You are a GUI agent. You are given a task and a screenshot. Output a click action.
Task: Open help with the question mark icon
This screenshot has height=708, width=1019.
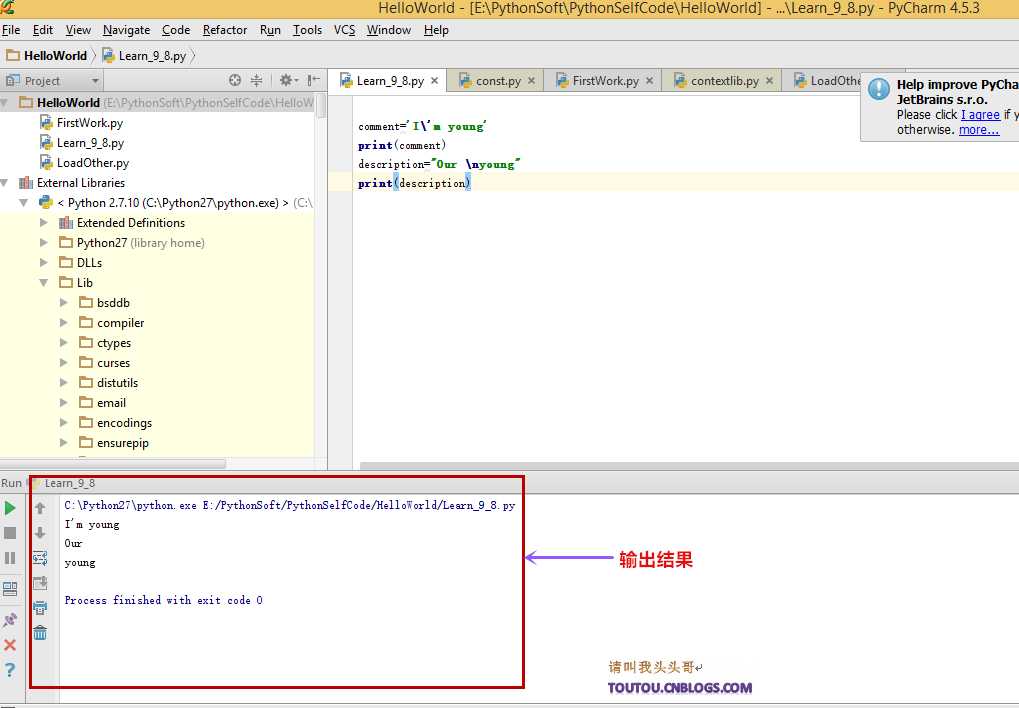point(10,670)
